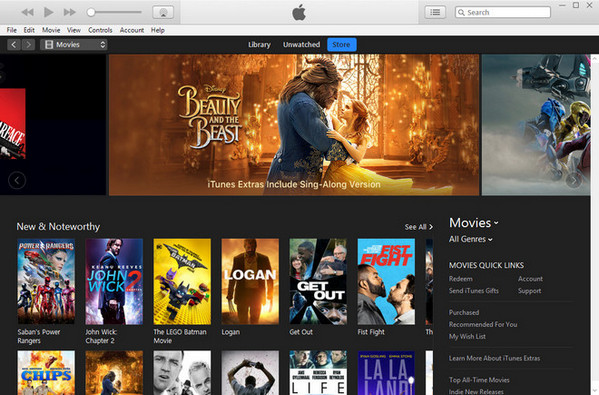Open the Fist Fight movie poster
The width and height of the screenshot is (599, 395).
pyautogui.click(x=386, y=282)
